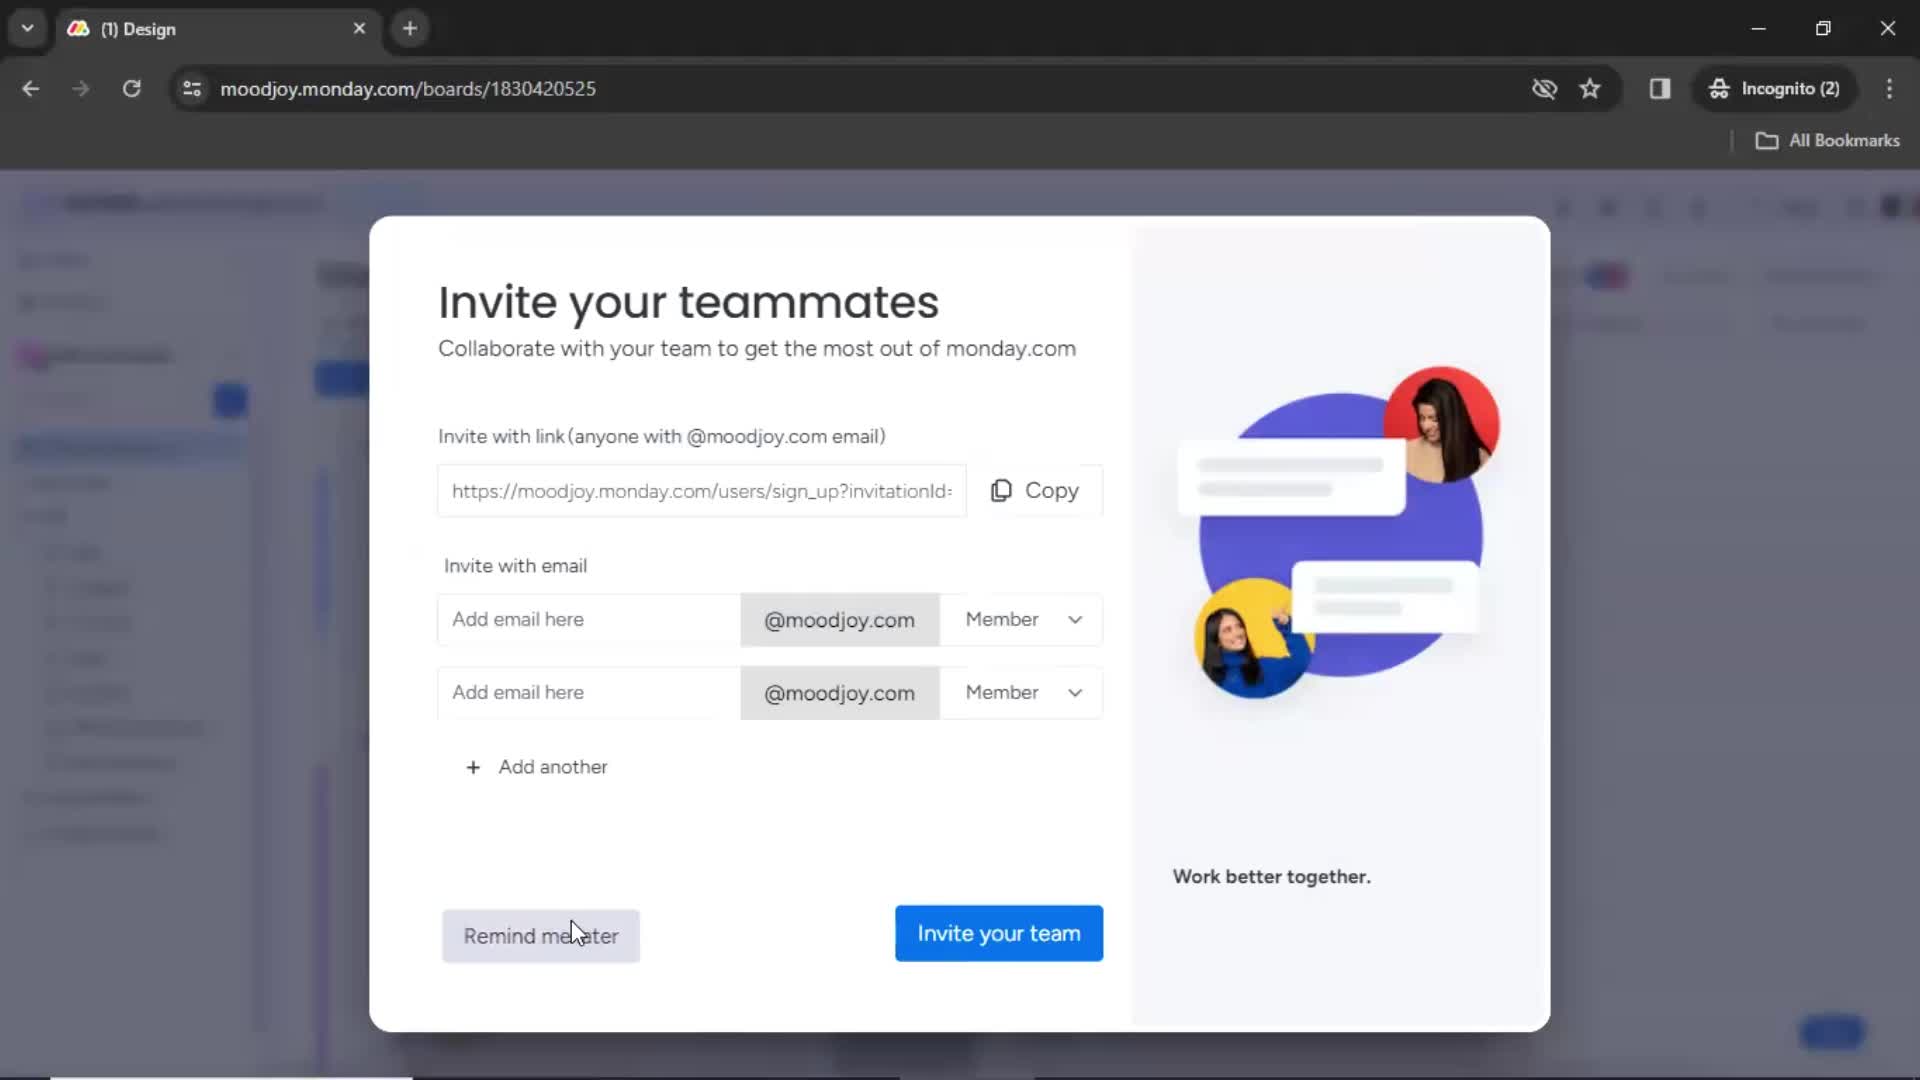Expand Member role dropdown for second email
The image size is (1920, 1080).
[x=1022, y=692]
